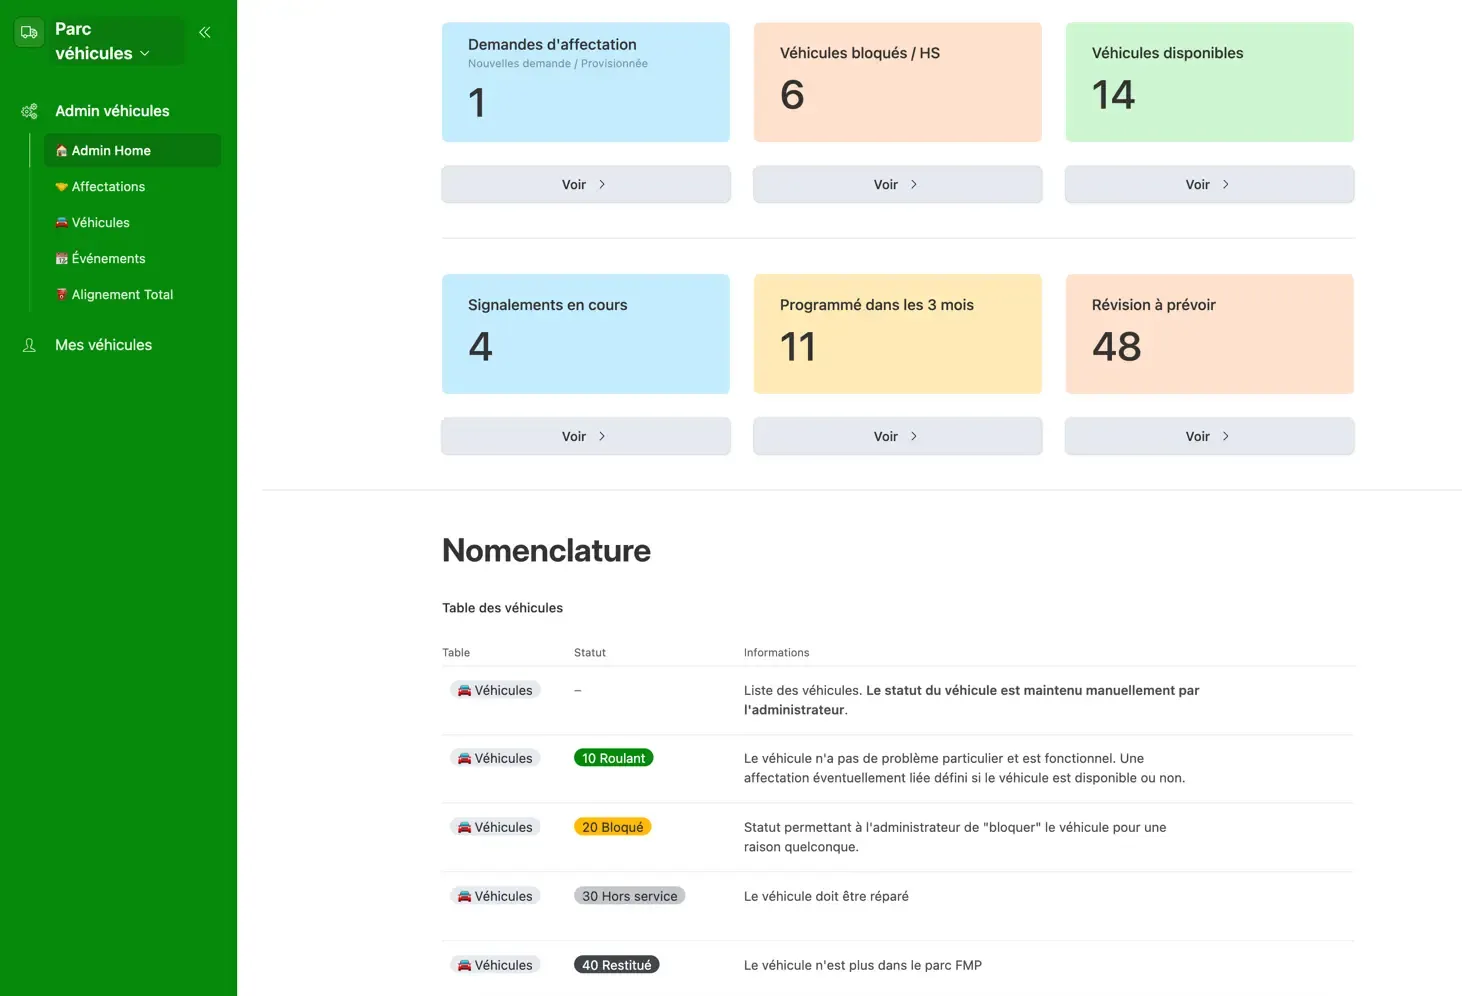Click Voir under Révision à prévoir
The image size is (1462, 996).
[1210, 437]
